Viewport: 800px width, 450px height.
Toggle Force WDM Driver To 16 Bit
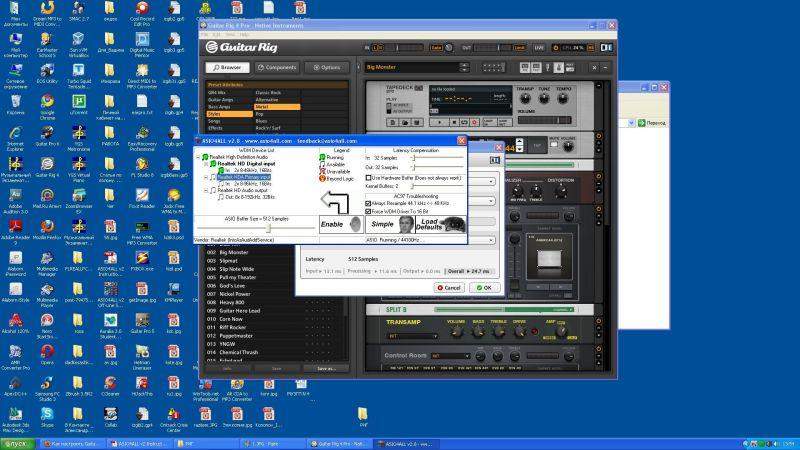368,211
